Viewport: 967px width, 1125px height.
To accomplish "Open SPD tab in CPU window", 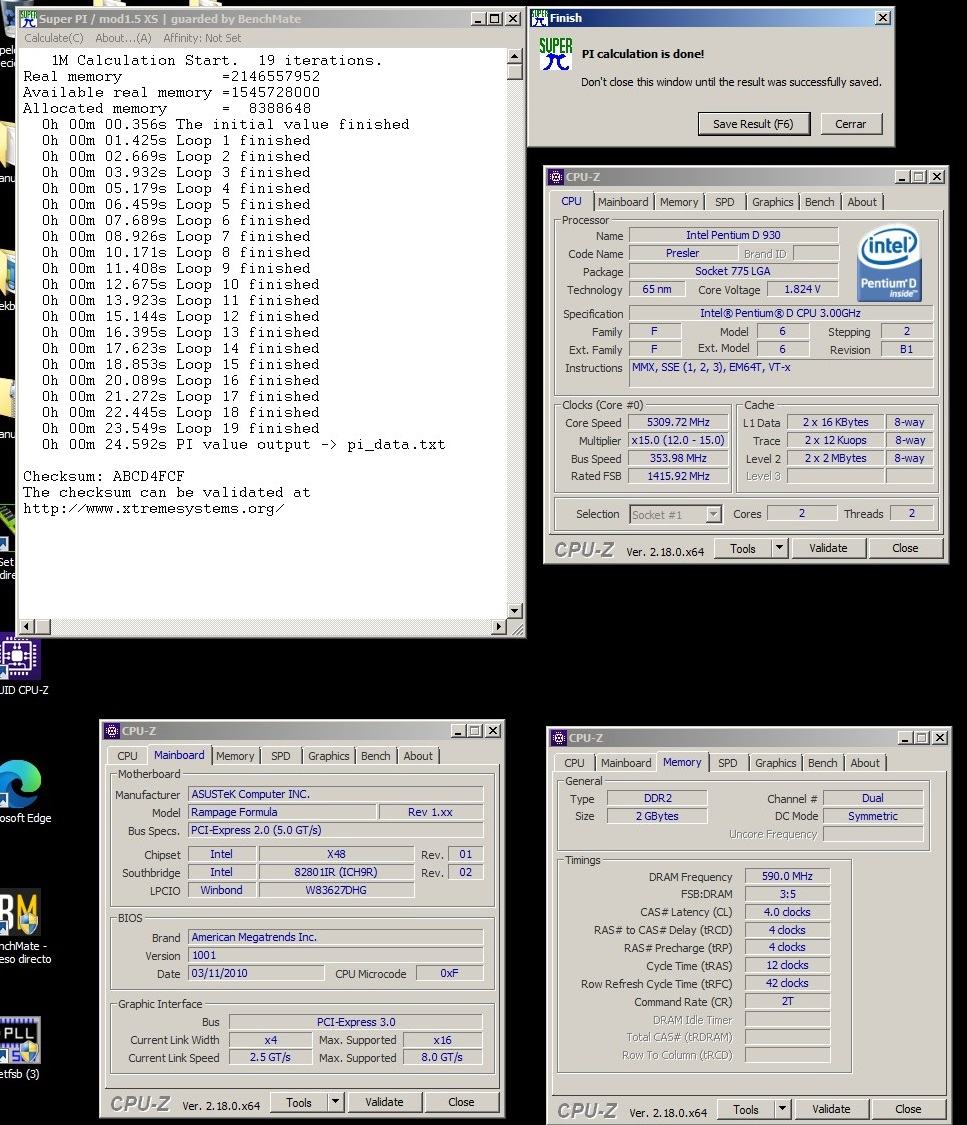I will coord(725,202).
